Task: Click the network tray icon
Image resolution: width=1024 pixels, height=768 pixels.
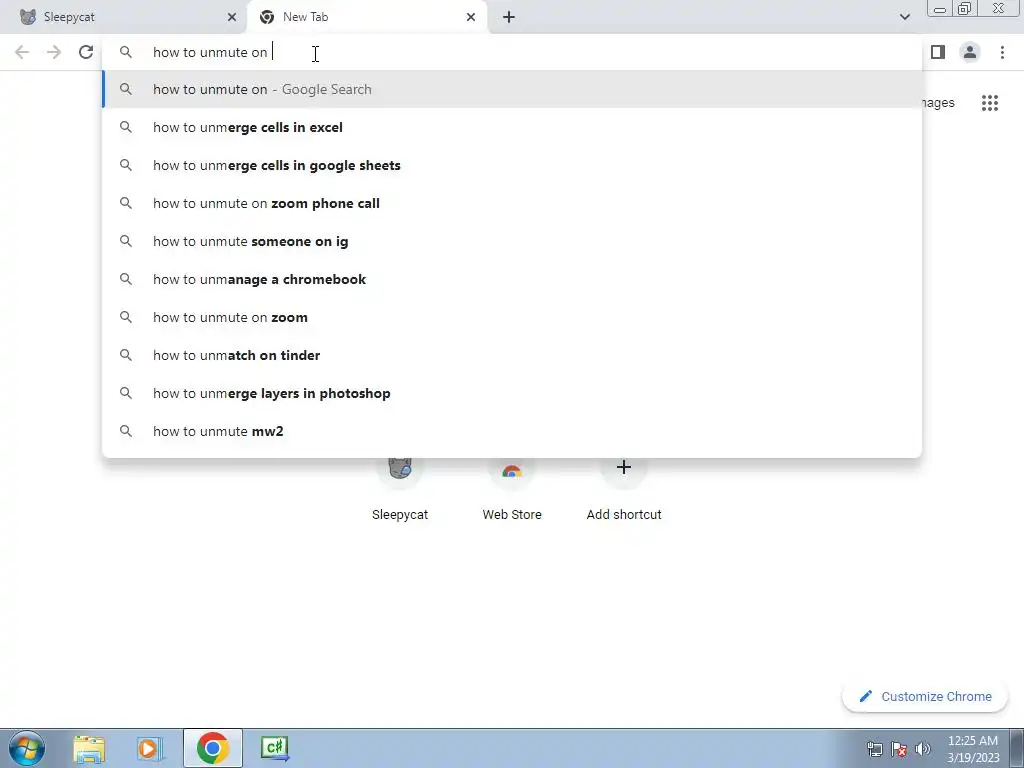Action: 874,749
